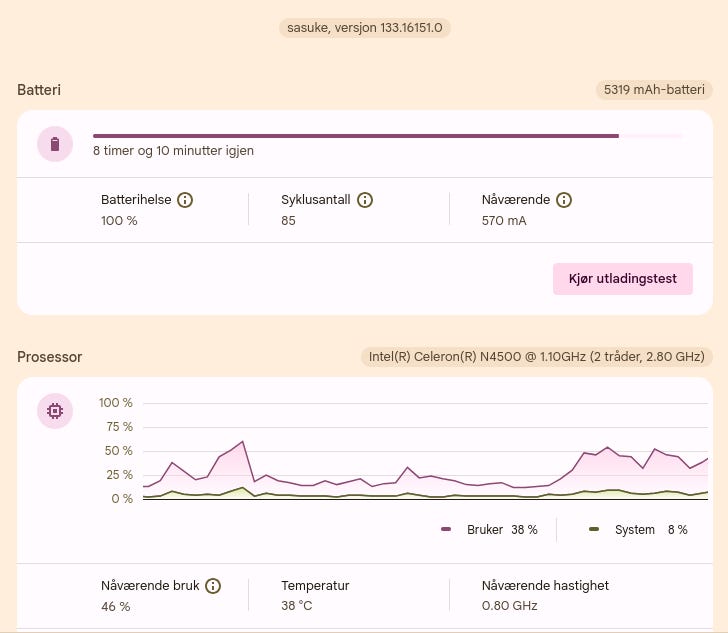Click the Intel Celeron N4500 processor chip
Image resolution: width=728 pixels, height=633 pixels.
coord(537,357)
